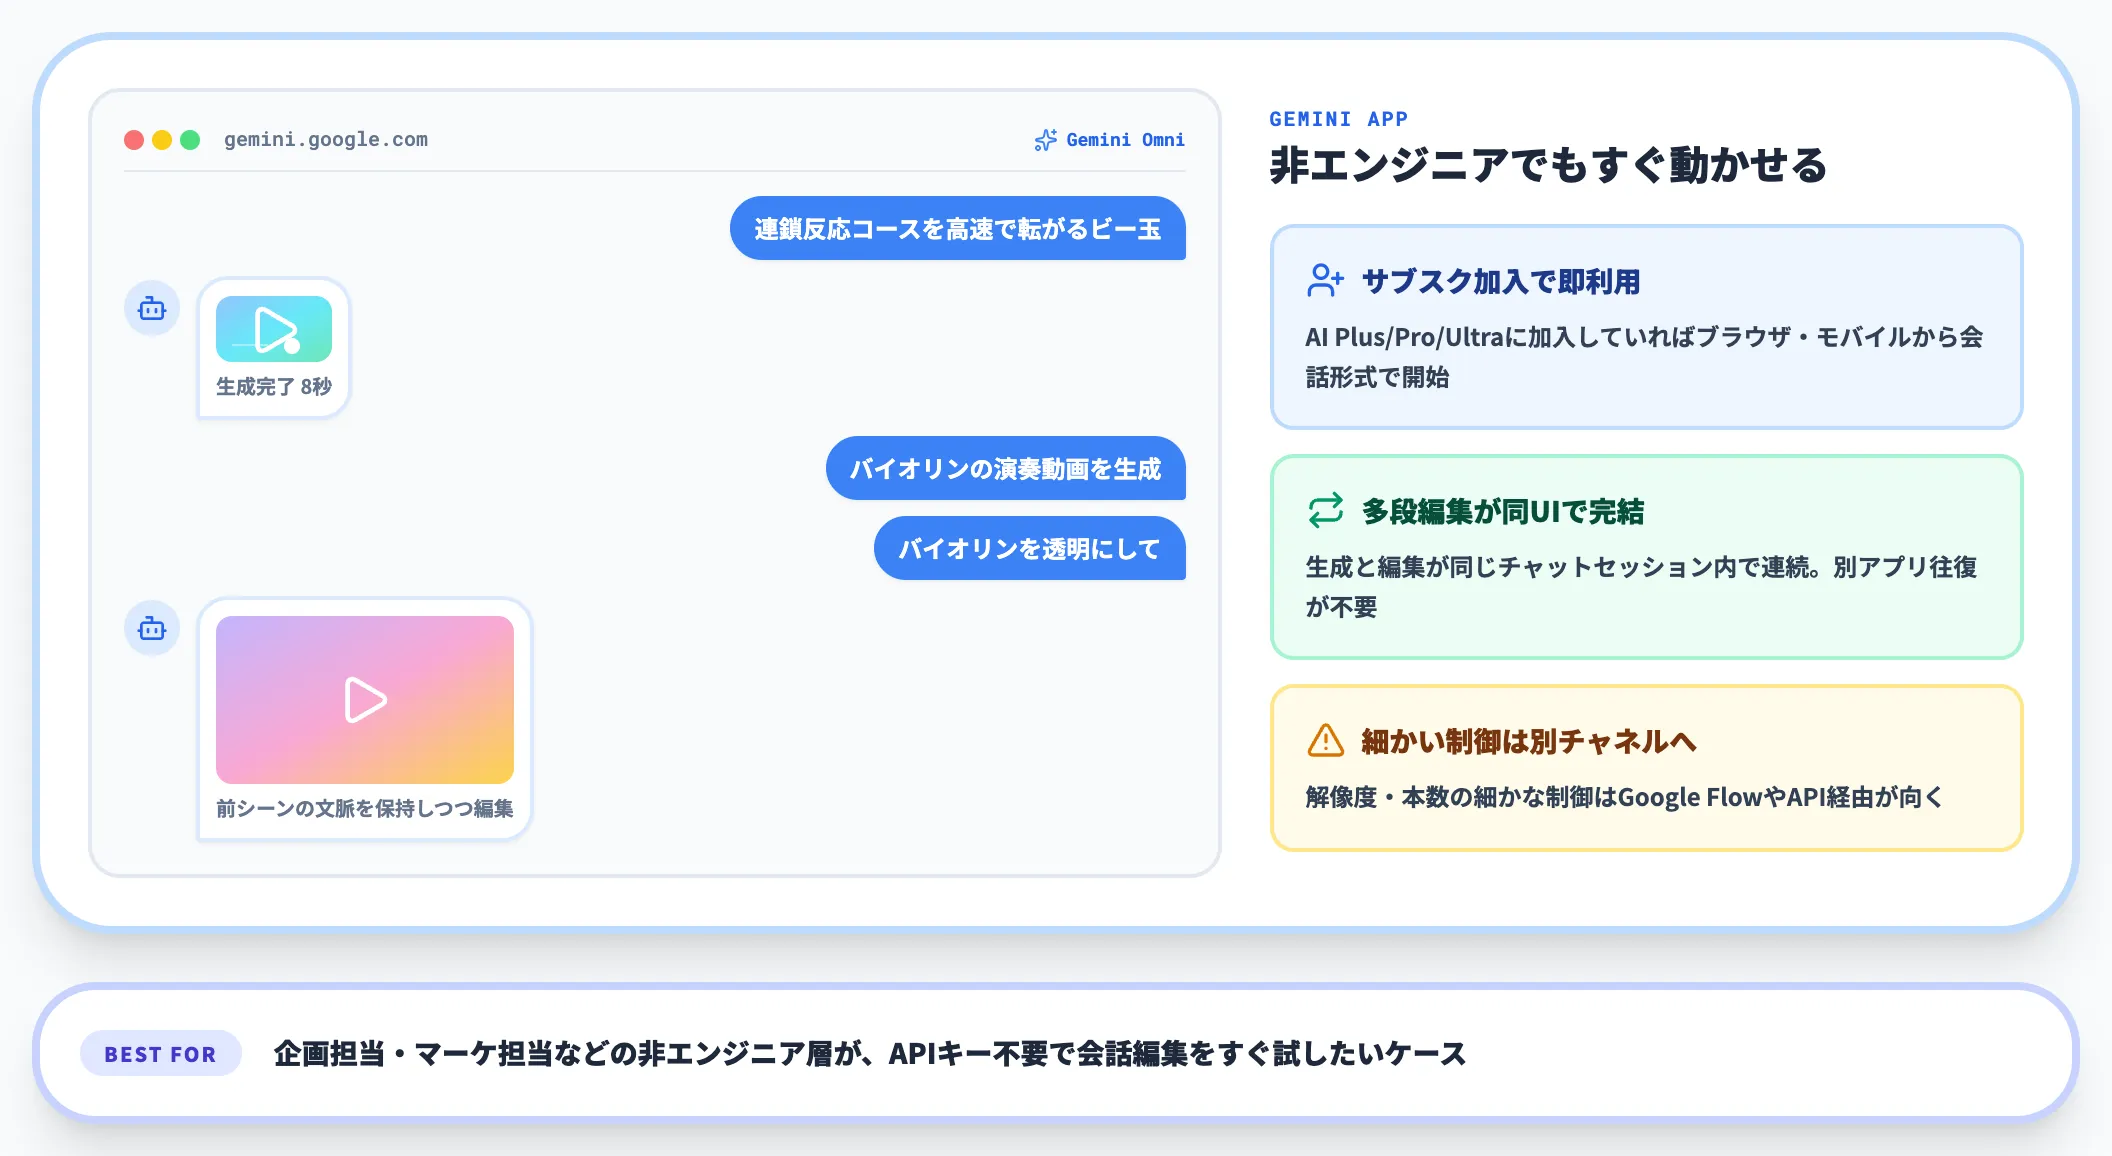The height and width of the screenshot is (1156, 2112).
Task: Click the AI Plus/Pro/Ultra description text
Action: tap(1644, 357)
